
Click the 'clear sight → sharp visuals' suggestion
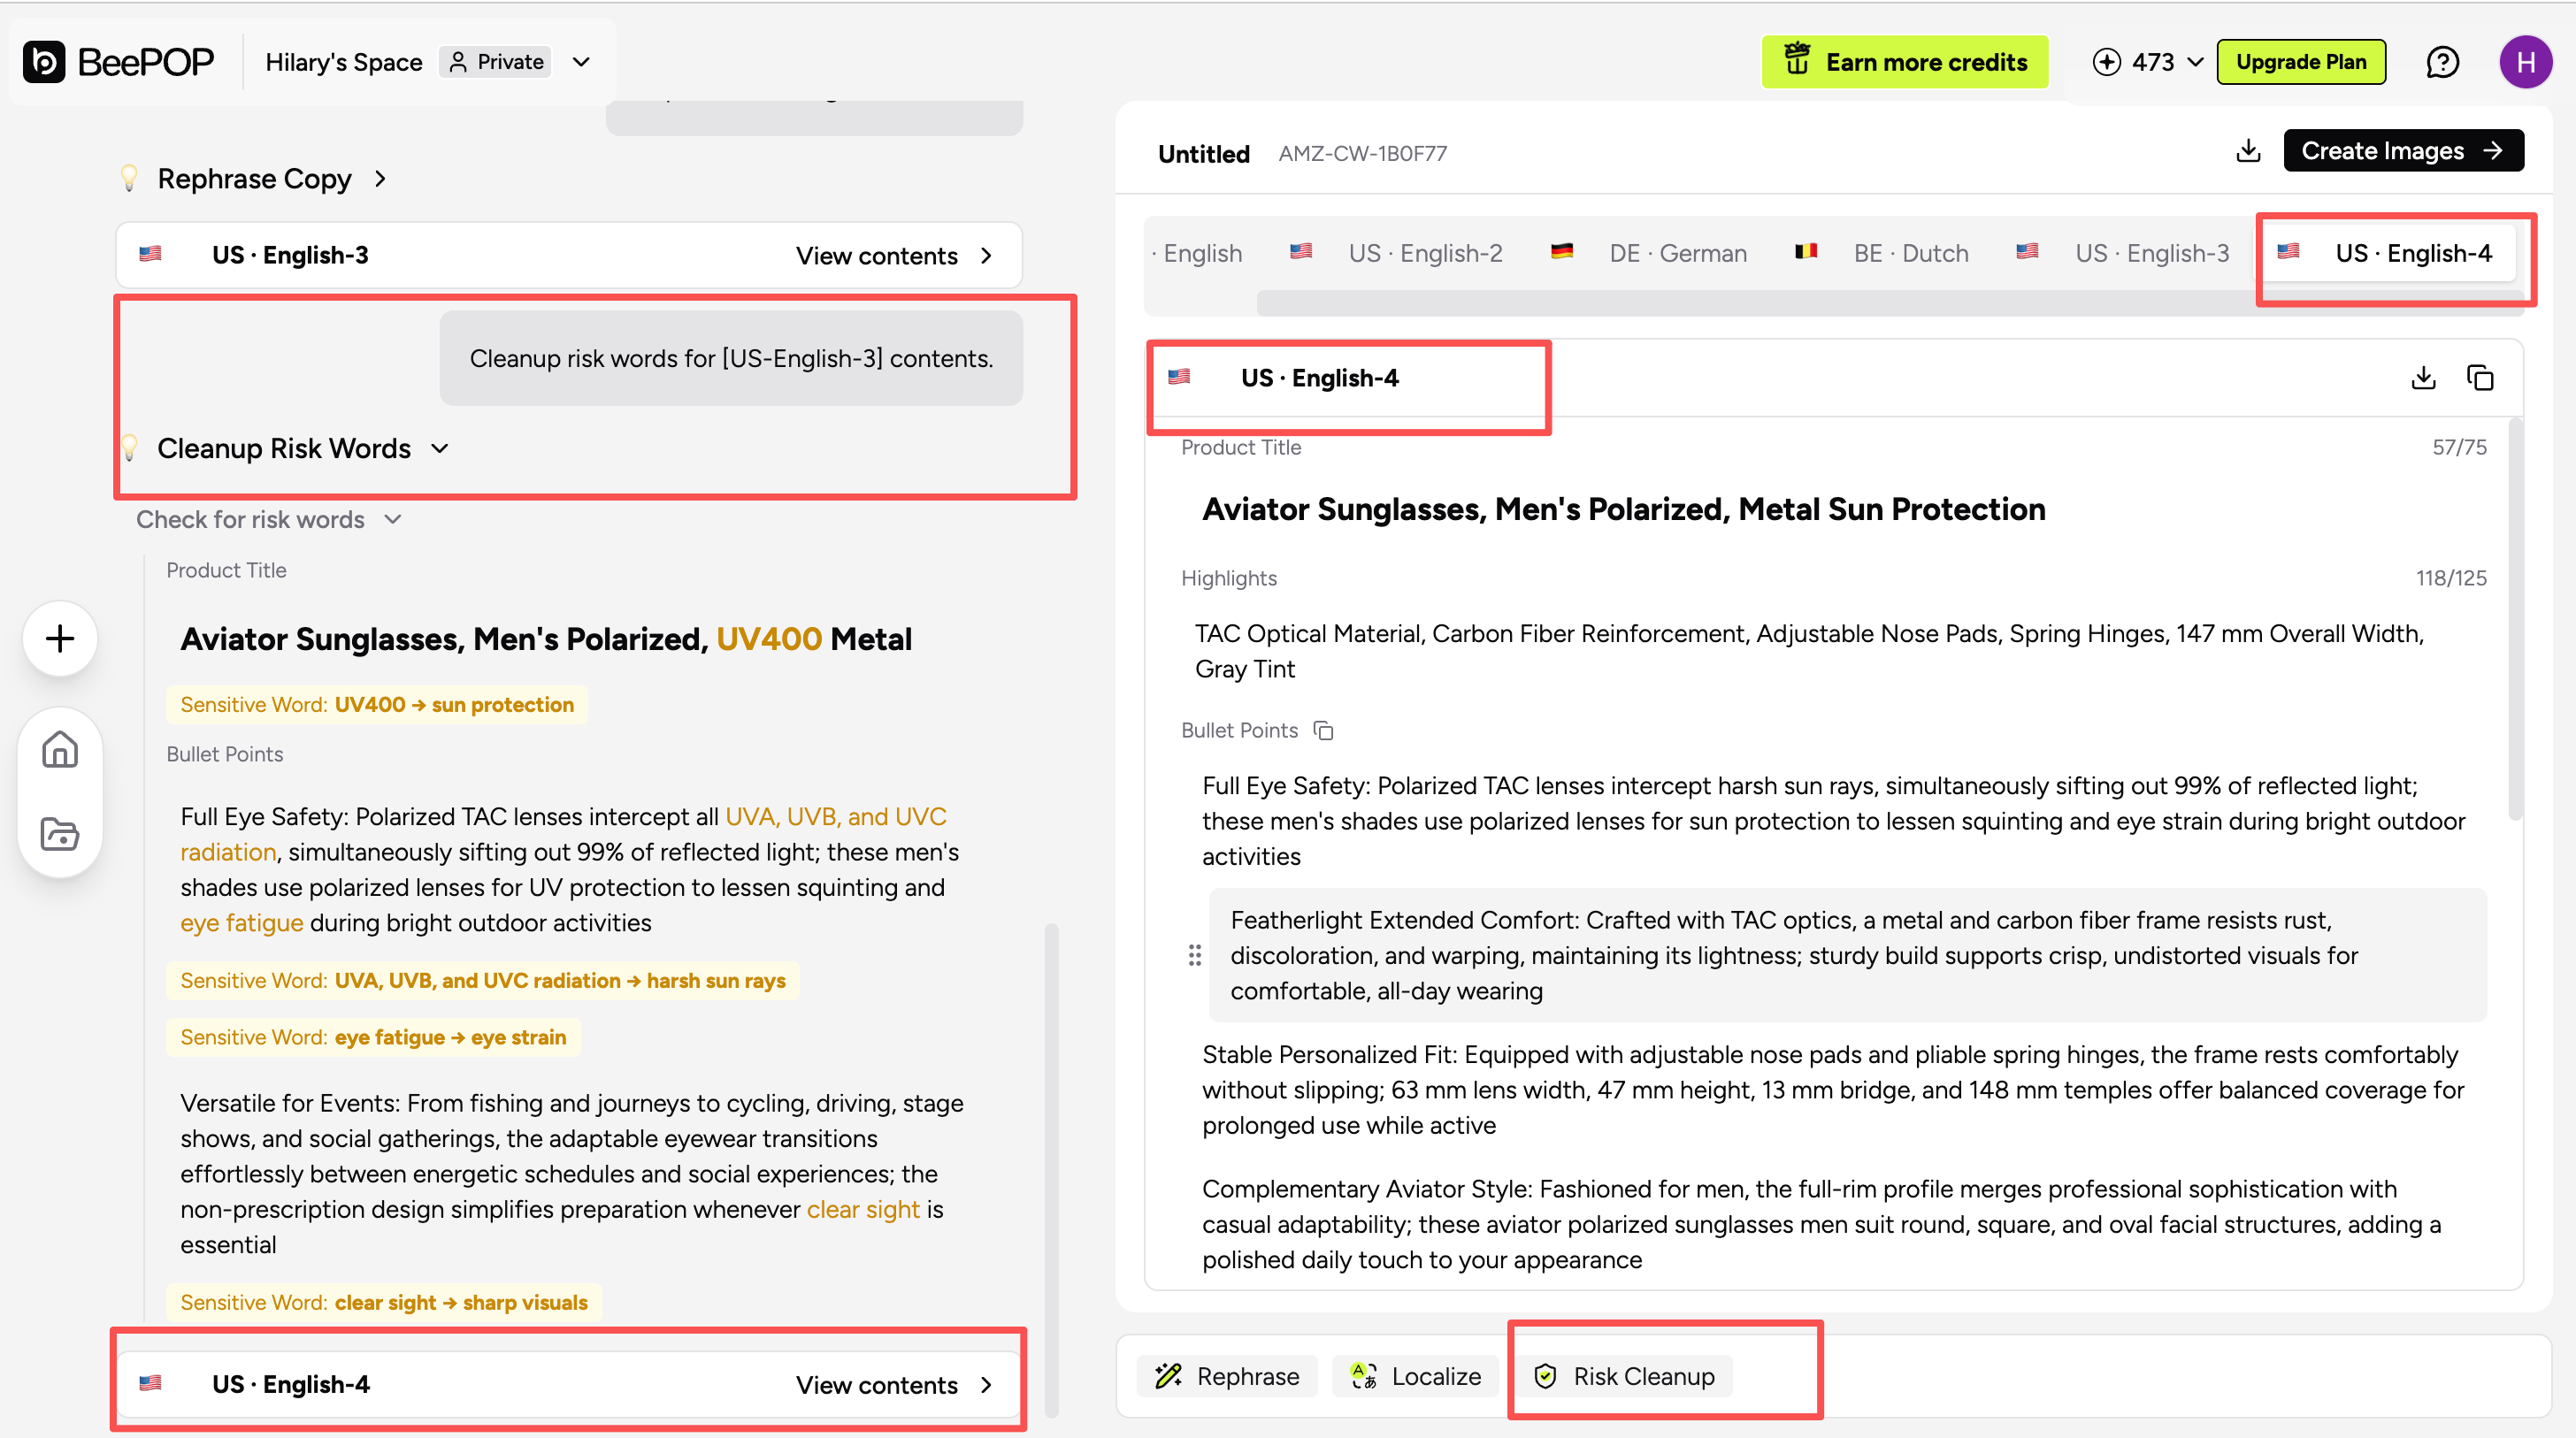coord(384,1302)
